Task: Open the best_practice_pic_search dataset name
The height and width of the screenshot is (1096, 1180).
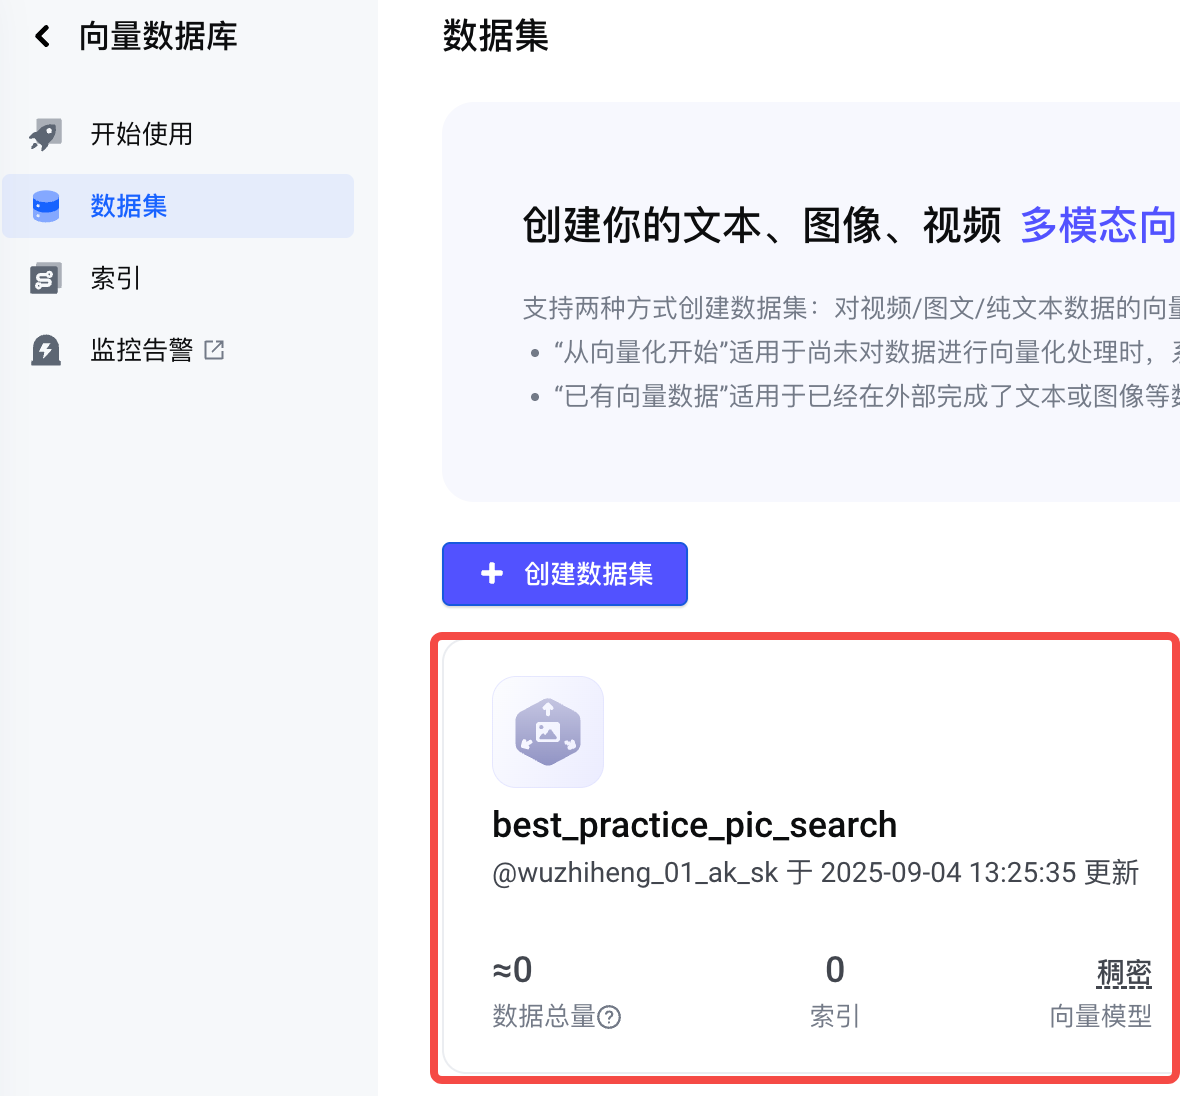Action: tap(694, 825)
